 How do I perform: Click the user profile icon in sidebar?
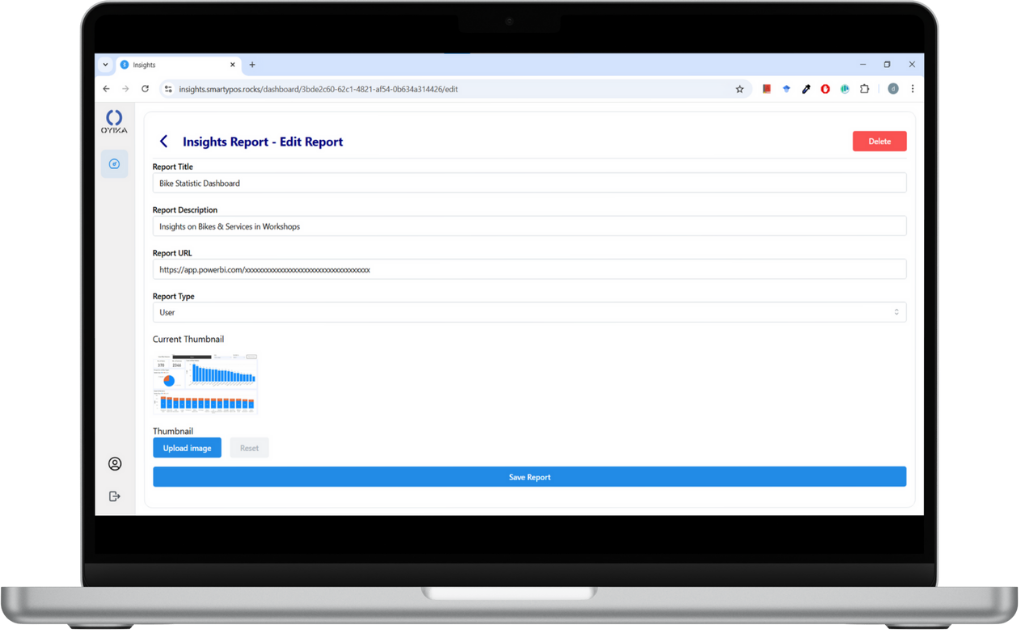[x=115, y=464]
